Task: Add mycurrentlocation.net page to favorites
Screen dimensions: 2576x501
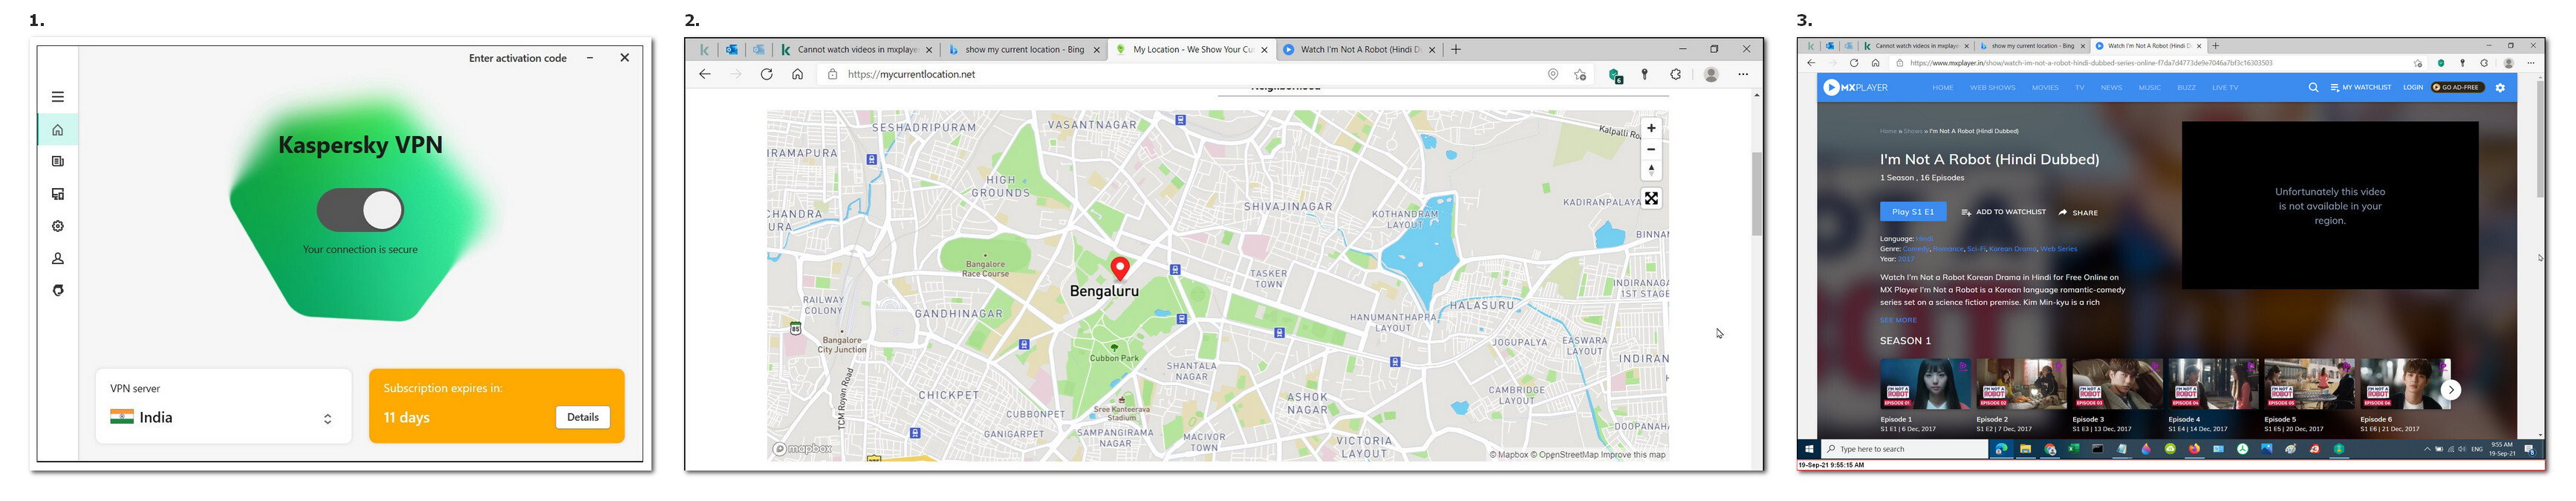Action: [1580, 74]
